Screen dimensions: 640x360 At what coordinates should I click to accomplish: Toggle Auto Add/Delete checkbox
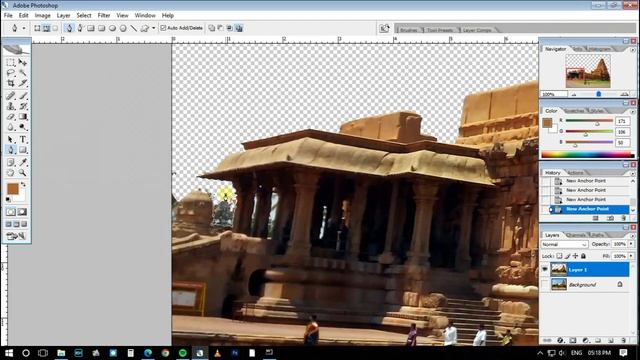(163, 28)
